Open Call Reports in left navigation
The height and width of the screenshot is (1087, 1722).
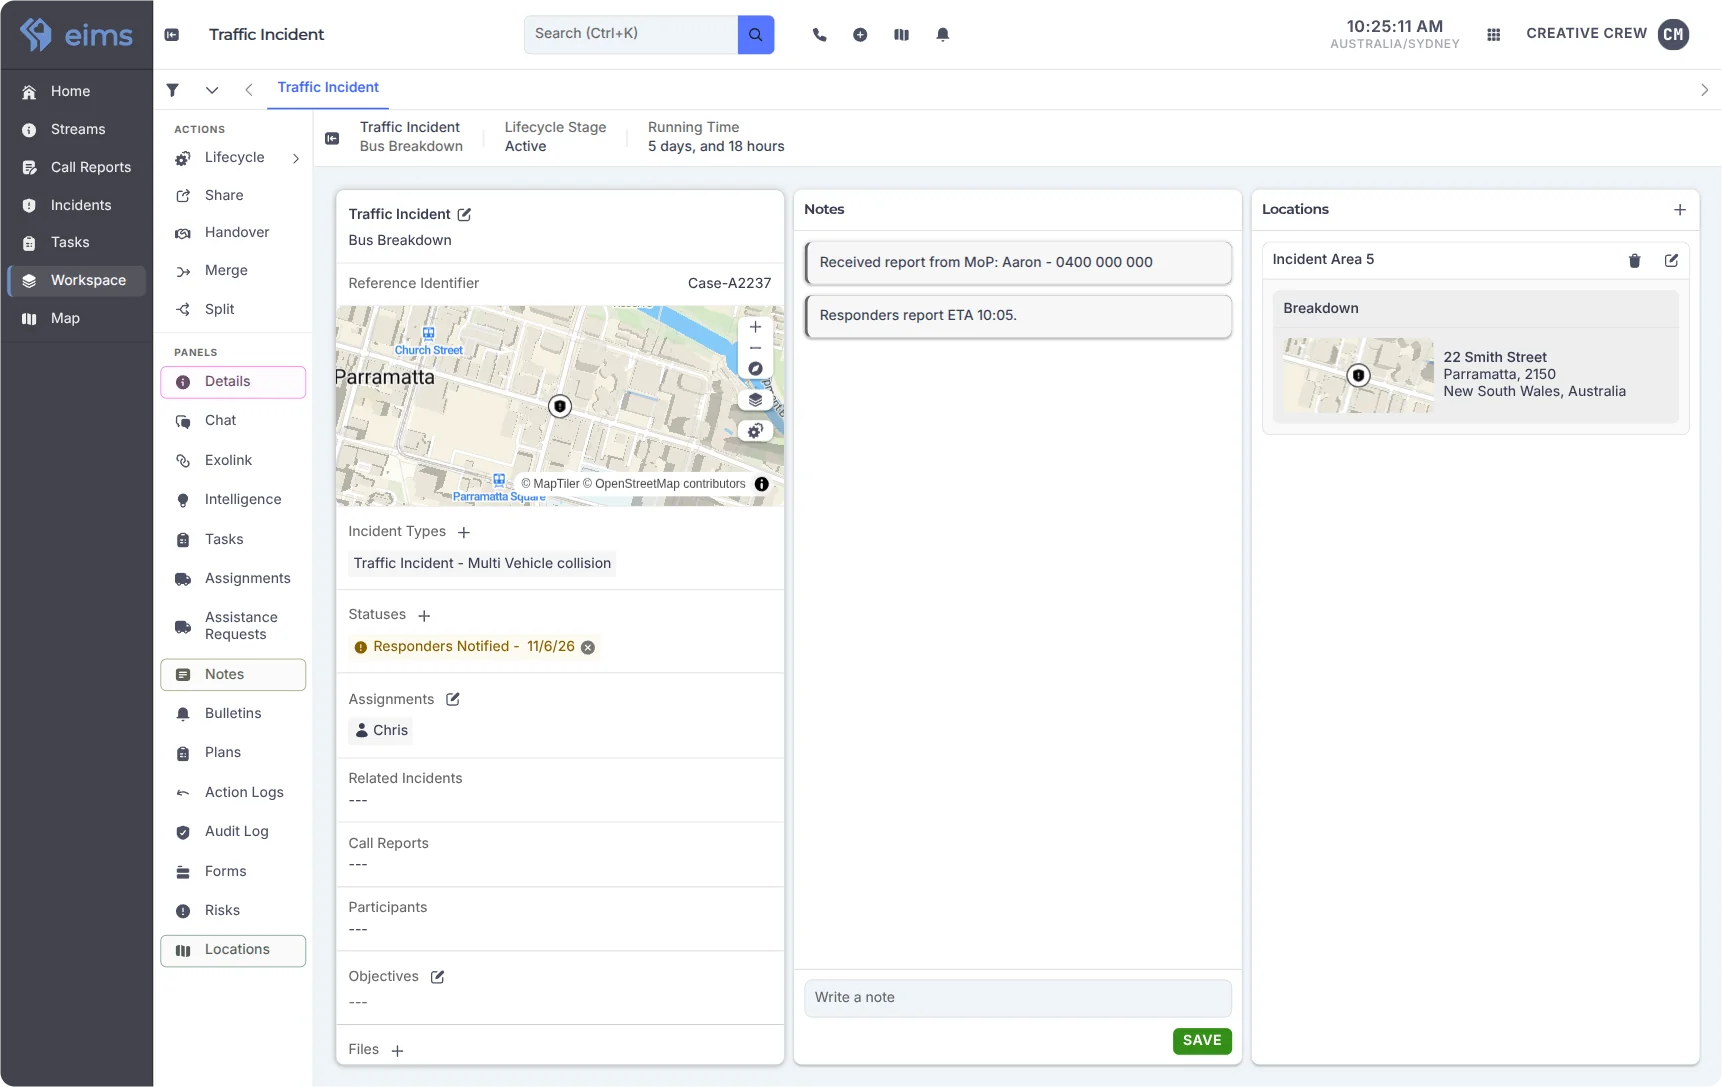pyautogui.click(x=77, y=167)
